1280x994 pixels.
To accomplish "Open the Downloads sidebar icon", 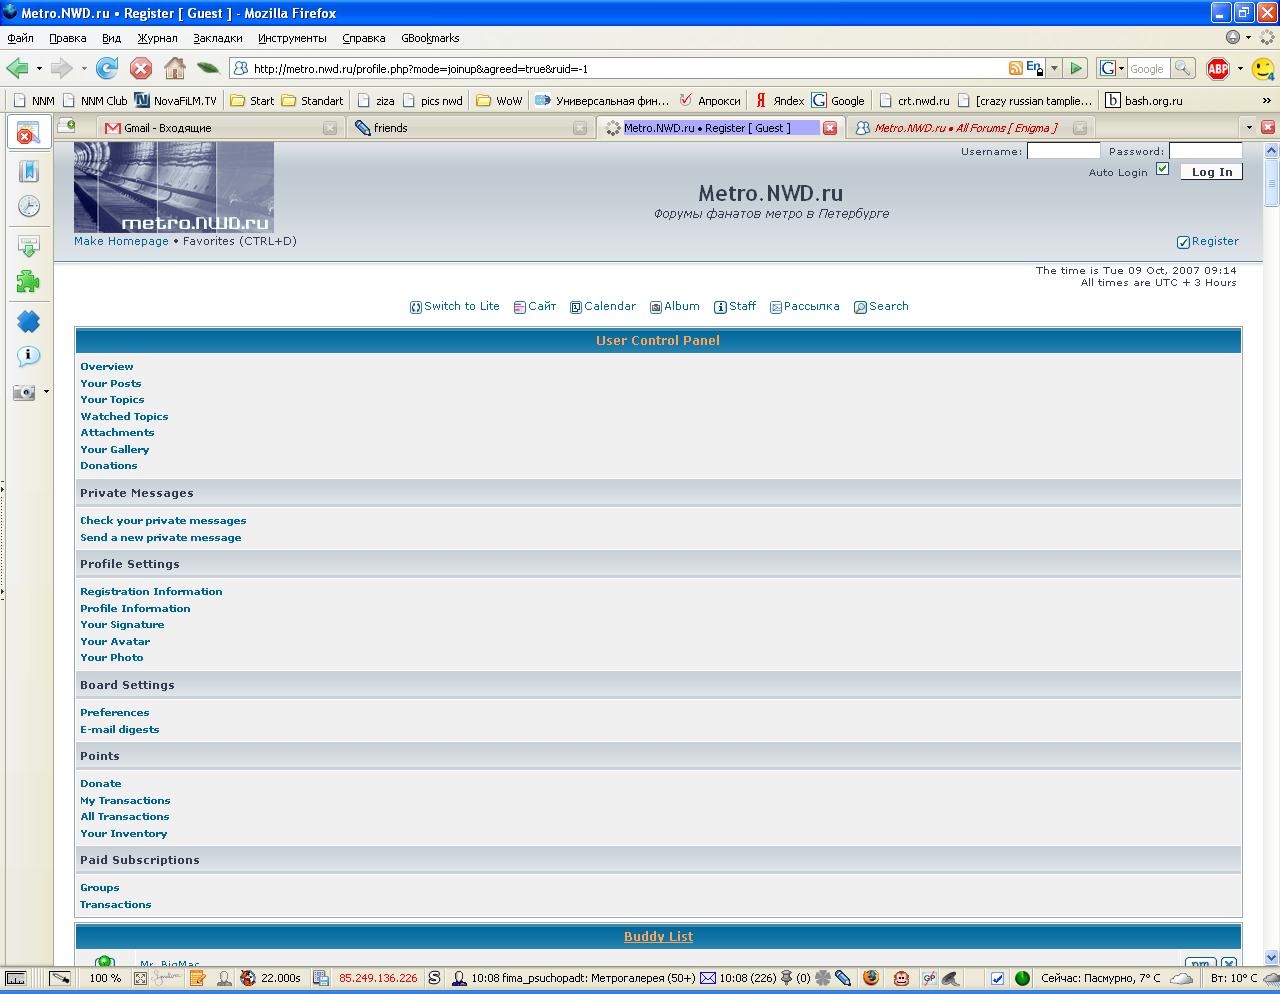I will coord(29,246).
